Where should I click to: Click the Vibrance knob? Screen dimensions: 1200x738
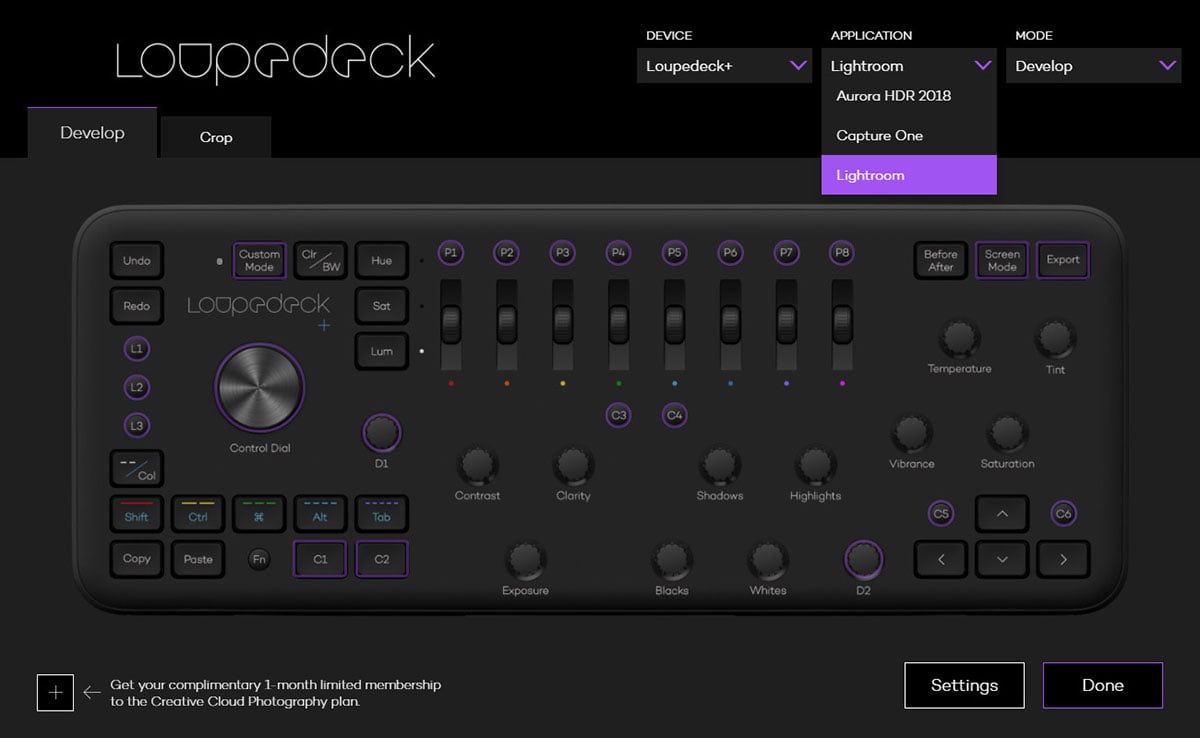[x=911, y=433]
